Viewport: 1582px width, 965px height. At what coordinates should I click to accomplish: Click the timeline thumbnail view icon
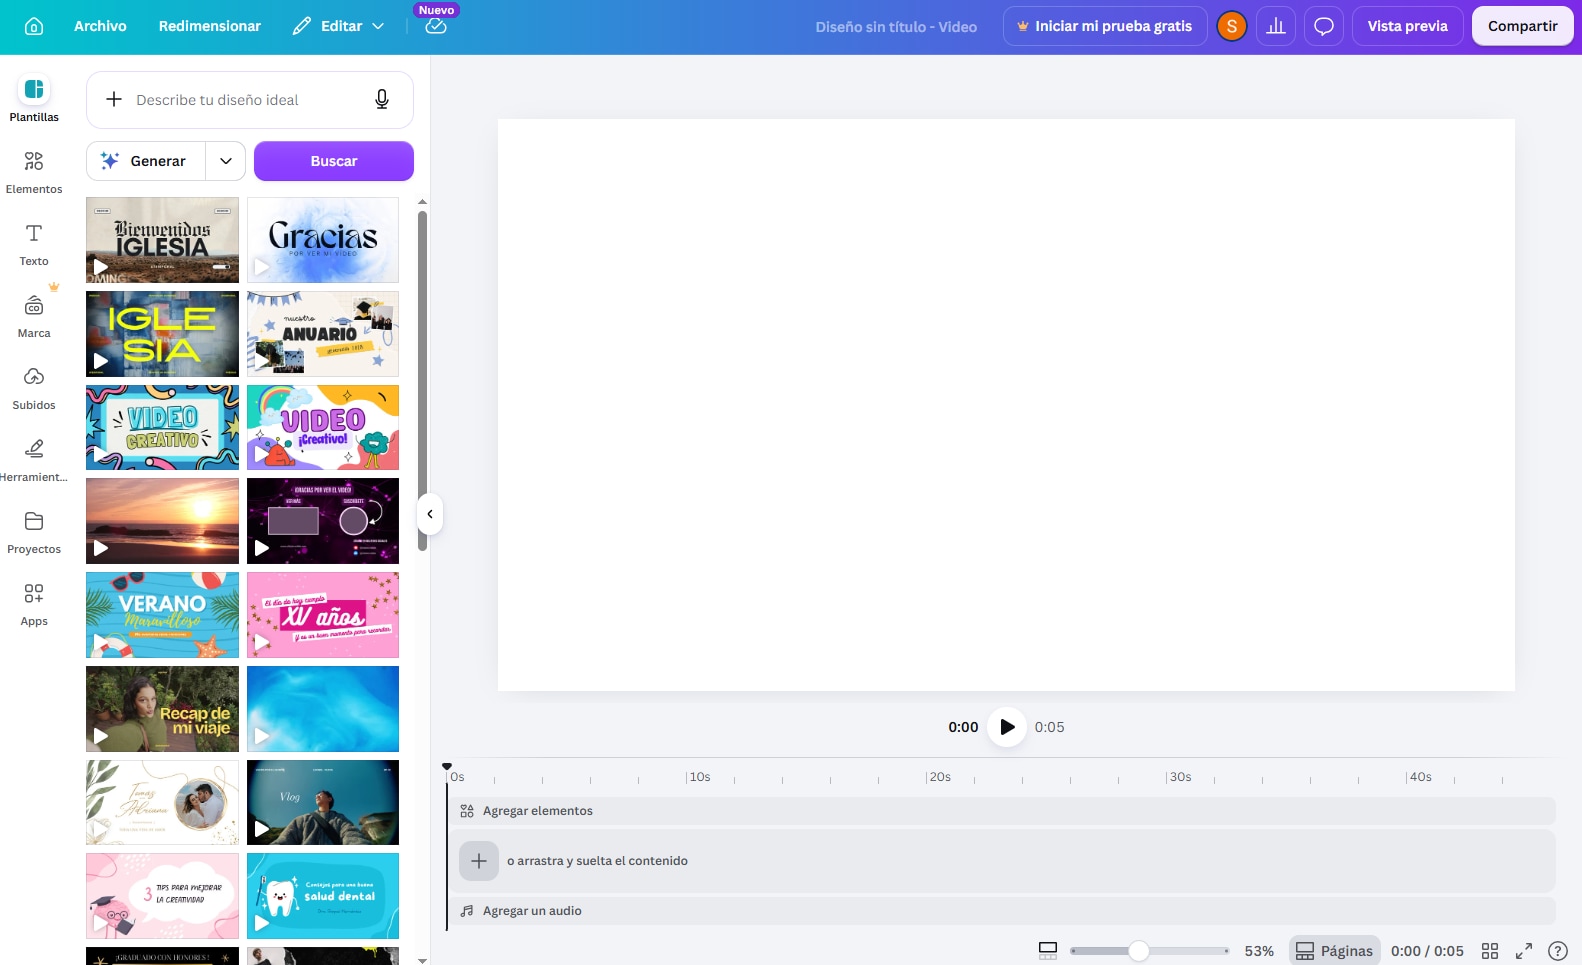(1048, 951)
